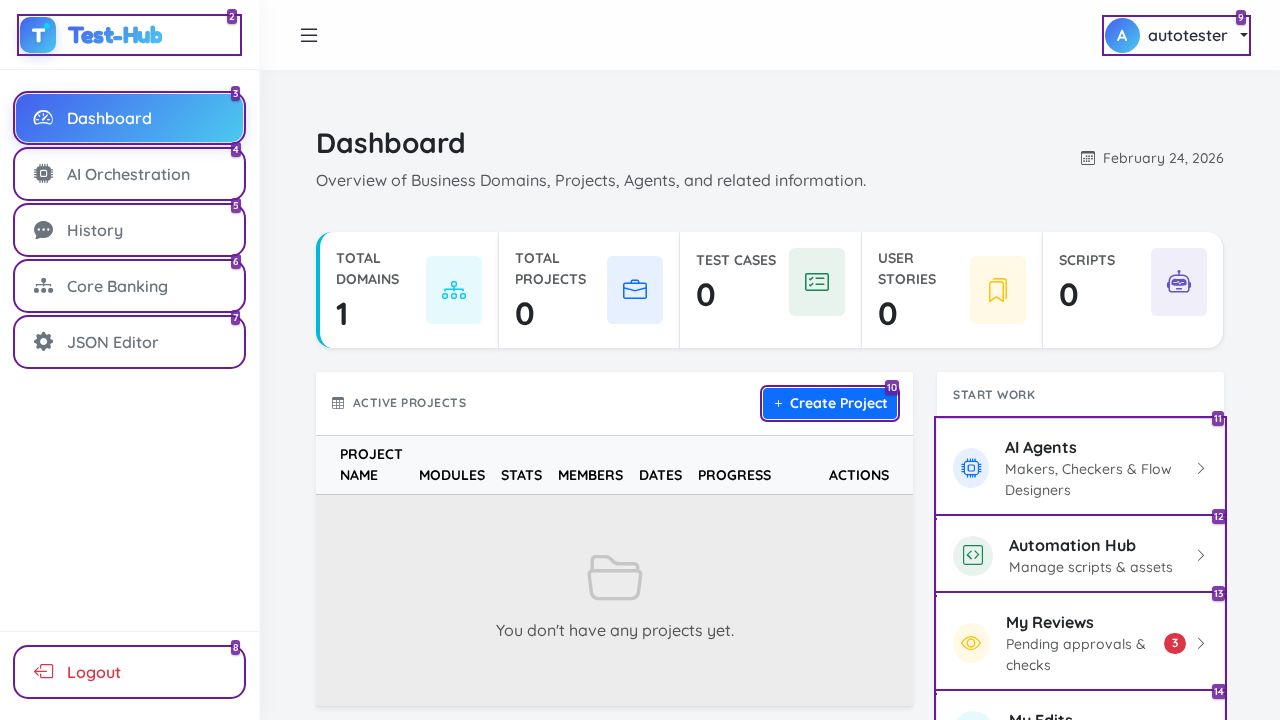Open AI Orchestration in the sidebar
Image resolution: width=1280 pixels, height=720 pixels.
point(129,174)
